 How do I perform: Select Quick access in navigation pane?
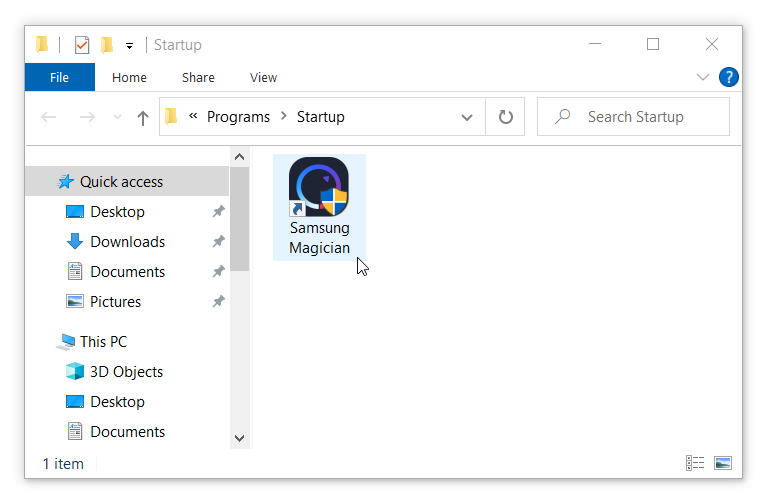[x=127, y=182]
